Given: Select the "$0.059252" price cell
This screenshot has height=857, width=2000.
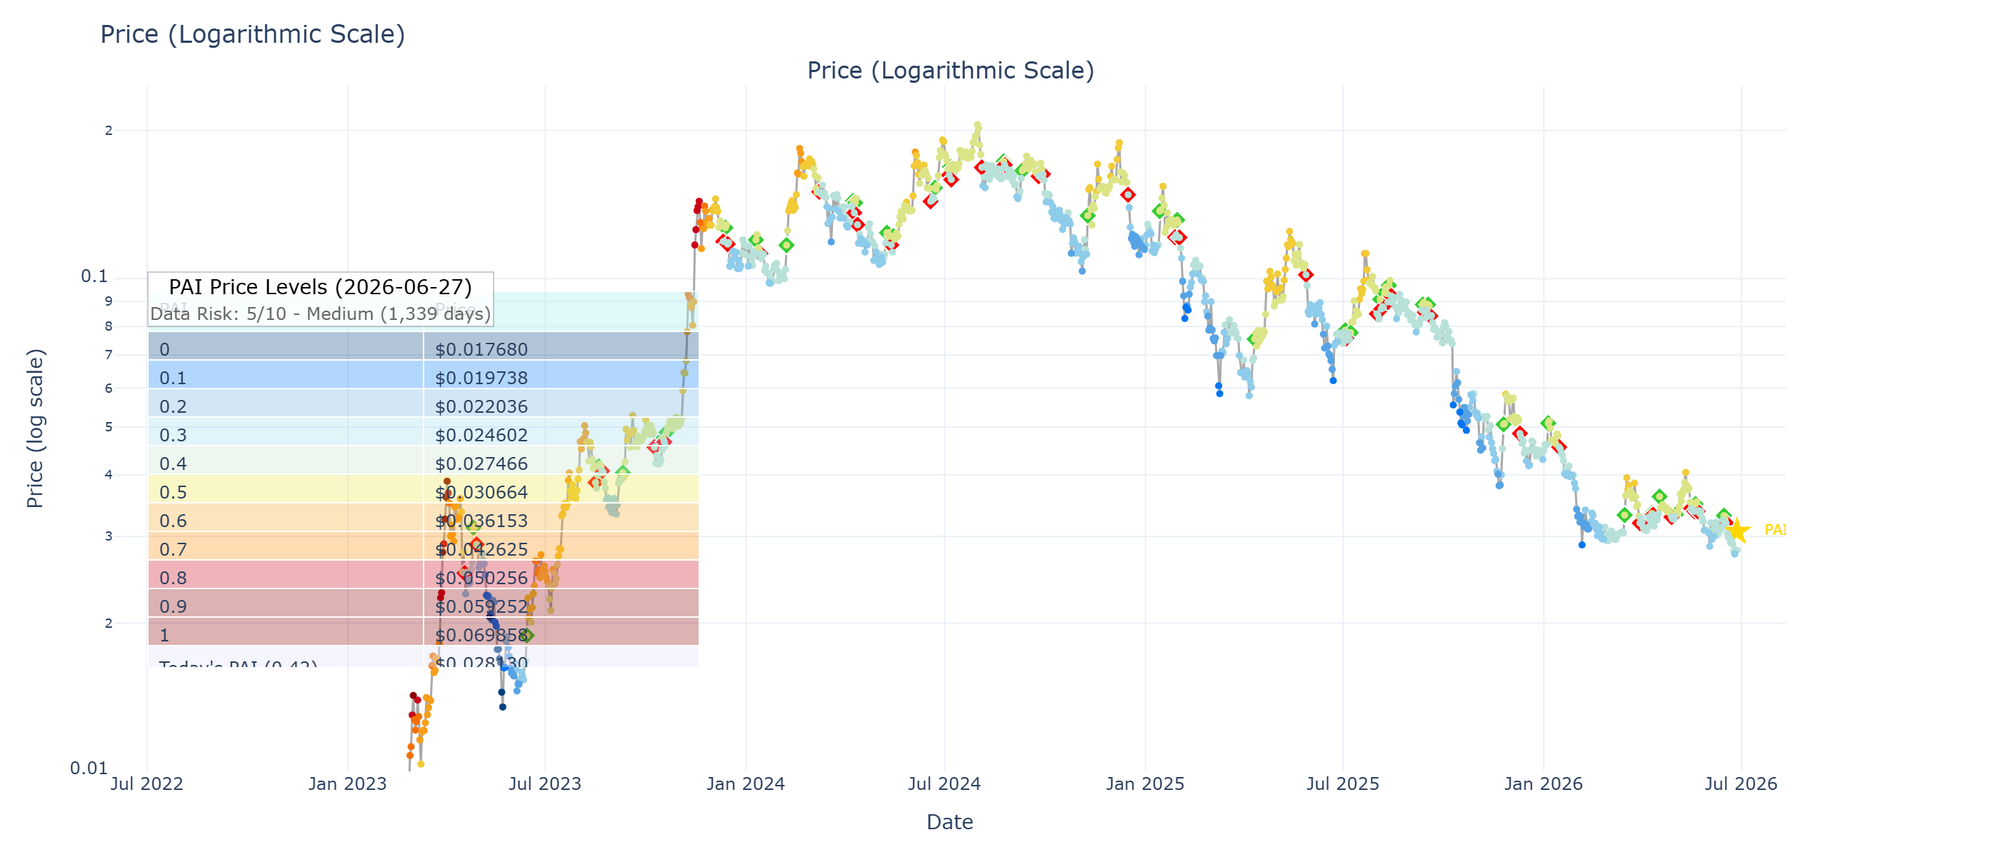Looking at the screenshot, I should pos(561,603).
